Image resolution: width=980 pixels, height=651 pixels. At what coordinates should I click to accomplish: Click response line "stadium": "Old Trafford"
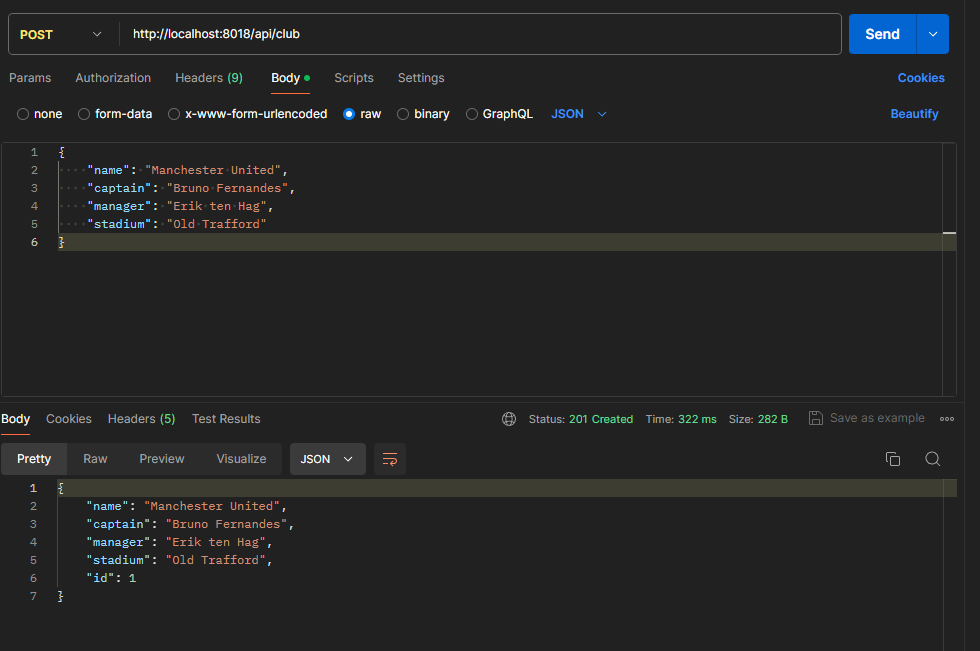pos(179,560)
